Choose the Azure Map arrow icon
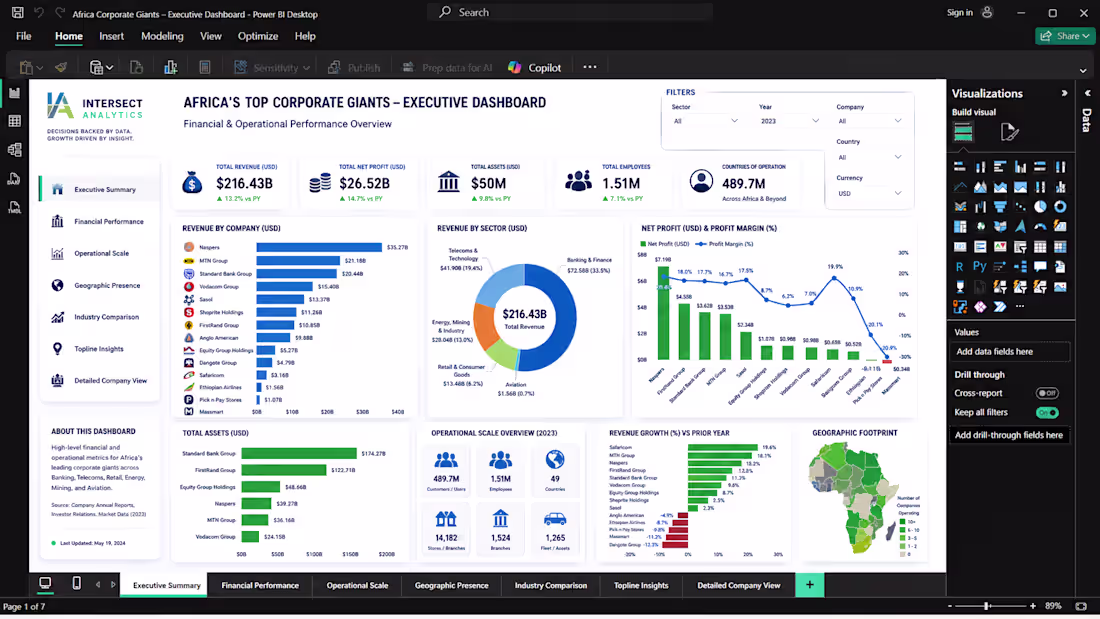This screenshot has height=619, width=1100. point(1020,226)
